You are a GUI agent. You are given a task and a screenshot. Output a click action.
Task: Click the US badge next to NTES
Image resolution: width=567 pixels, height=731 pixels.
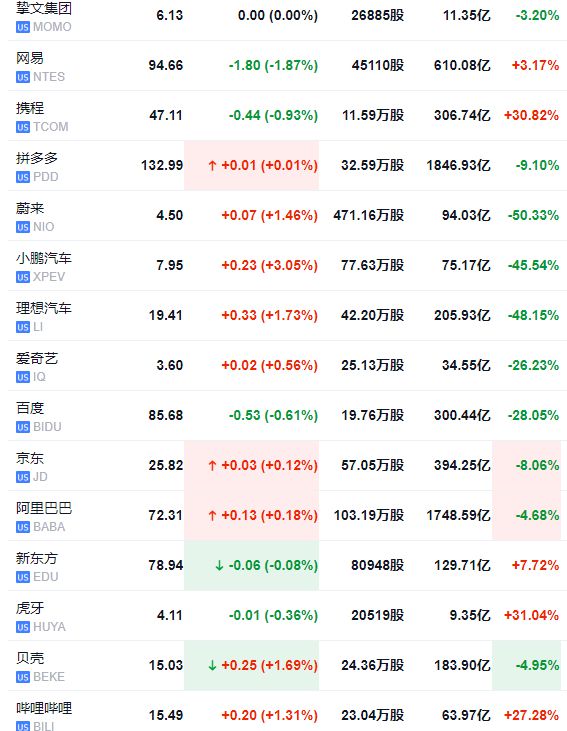coord(23,77)
